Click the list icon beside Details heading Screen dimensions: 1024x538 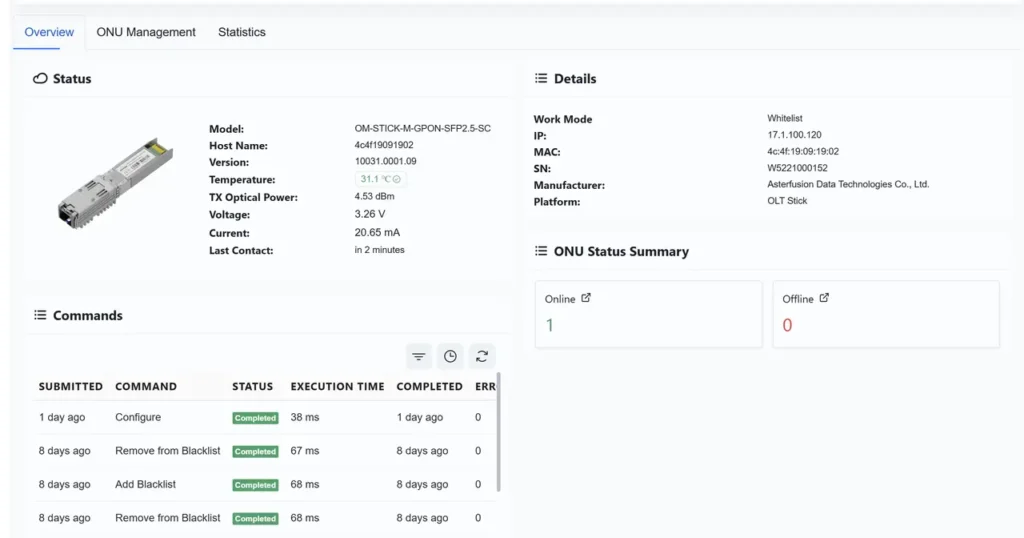coord(541,78)
